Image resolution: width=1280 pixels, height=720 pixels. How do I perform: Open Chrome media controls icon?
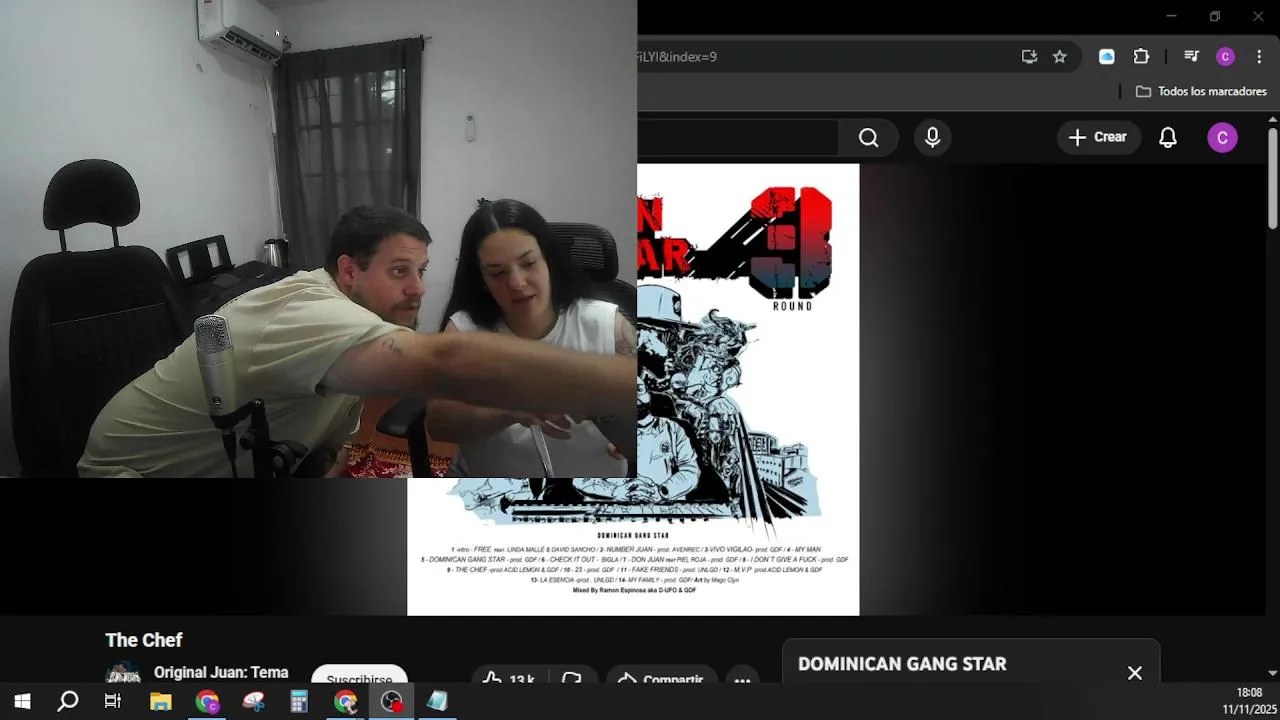pos(1191,57)
